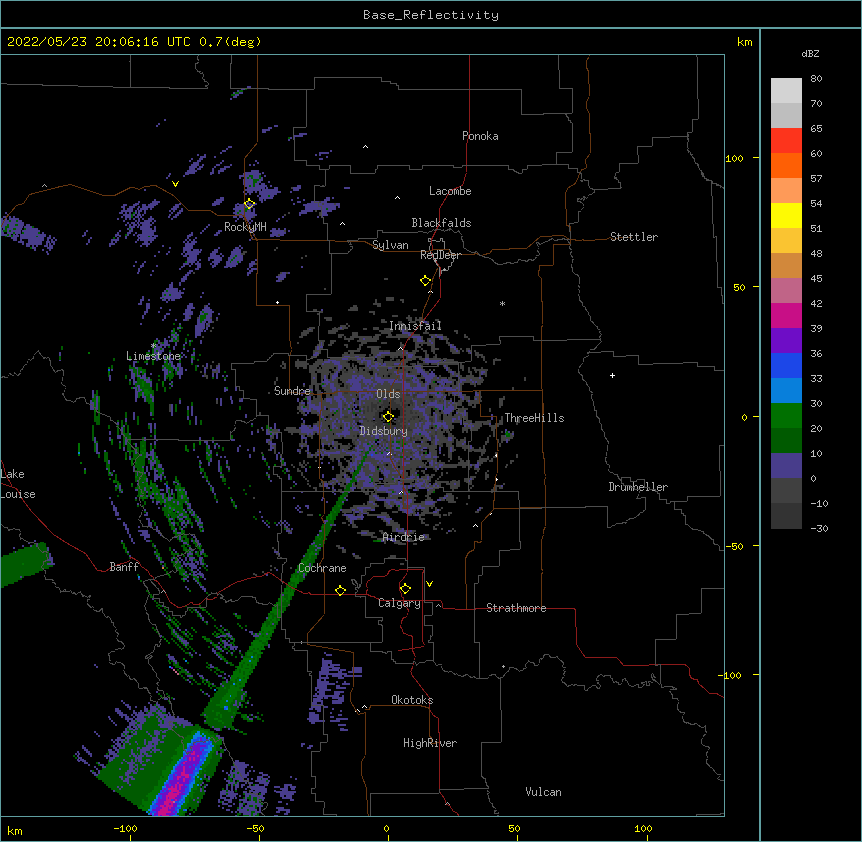Click the 50 tick label on horizontal axis
The image size is (862, 842).
point(514,828)
